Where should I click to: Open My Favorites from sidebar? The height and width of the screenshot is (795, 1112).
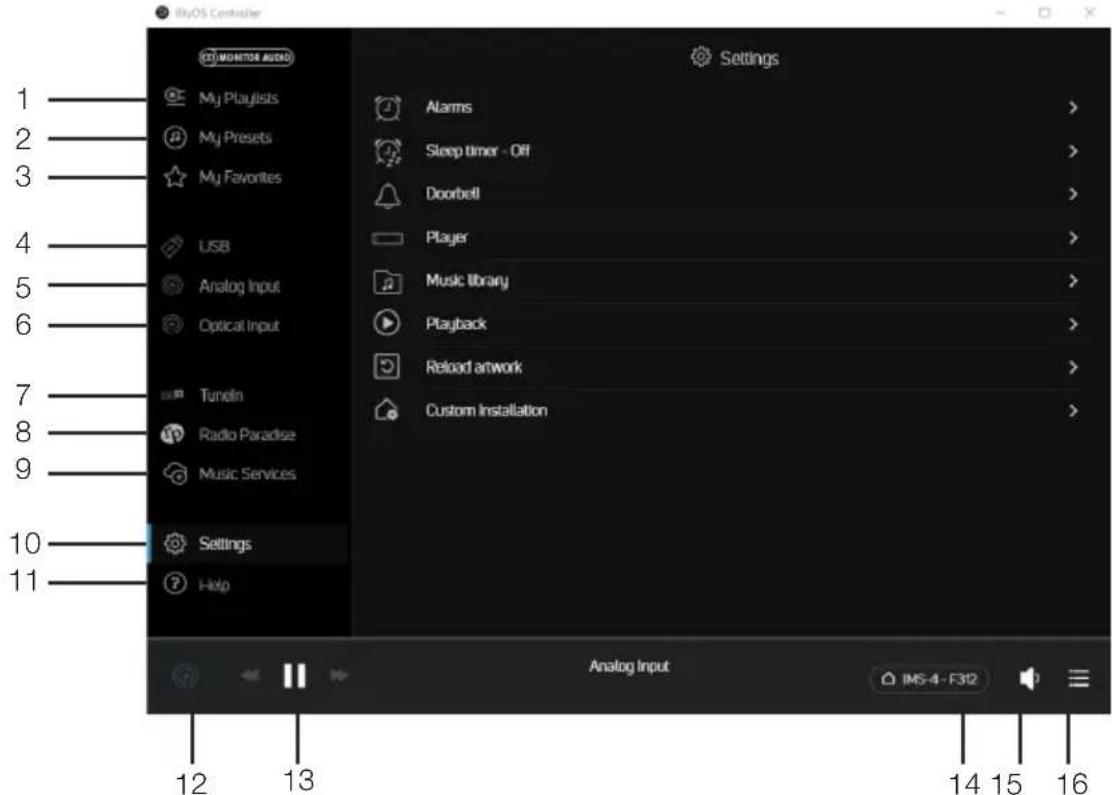pyautogui.click(x=240, y=177)
